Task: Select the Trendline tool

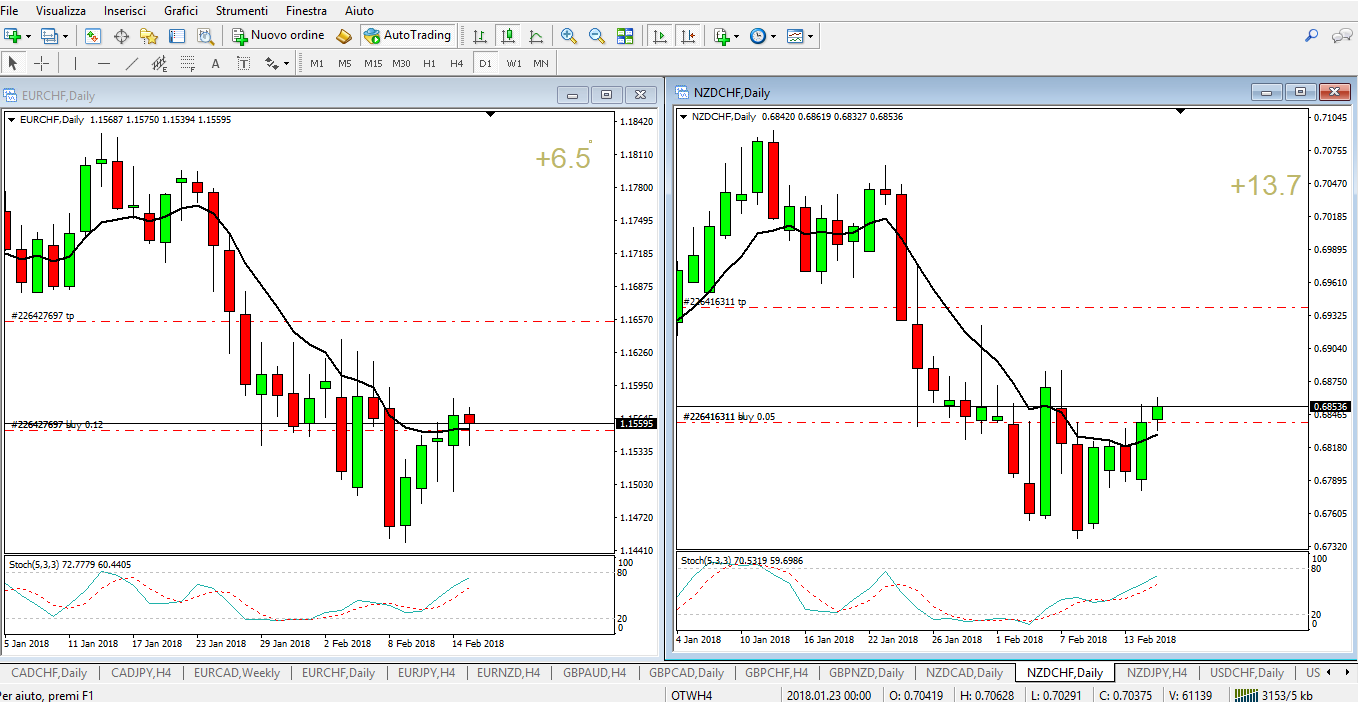Action: (131, 63)
